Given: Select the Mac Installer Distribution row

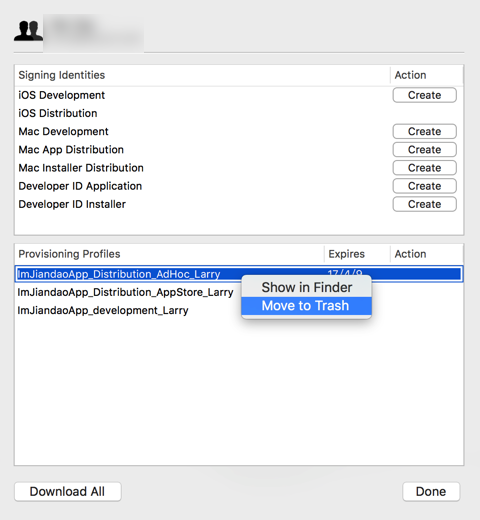Looking at the screenshot, I should tap(239, 168).
